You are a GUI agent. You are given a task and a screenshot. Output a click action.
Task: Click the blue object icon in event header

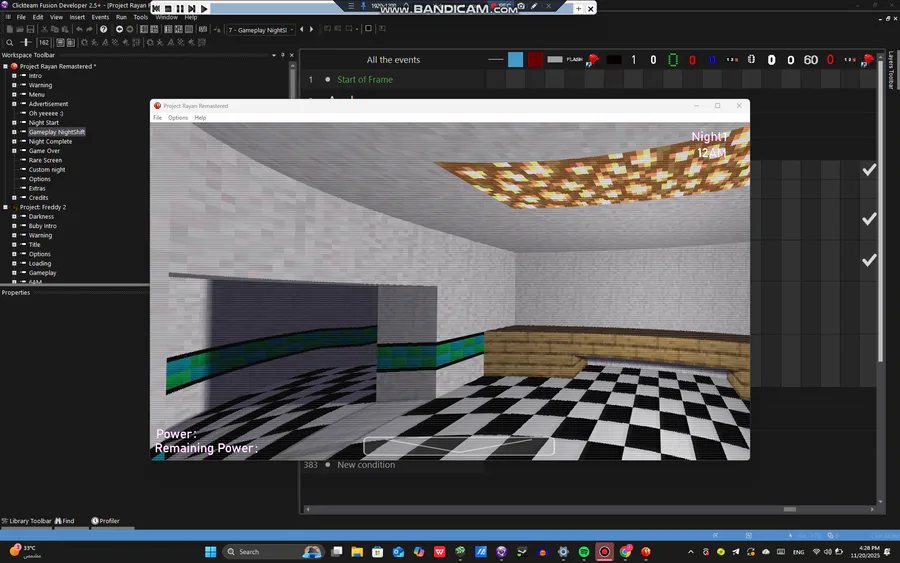(515, 60)
